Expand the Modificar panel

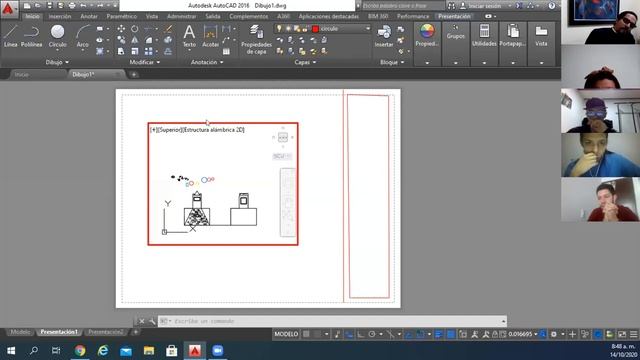(x=144, y=62)
